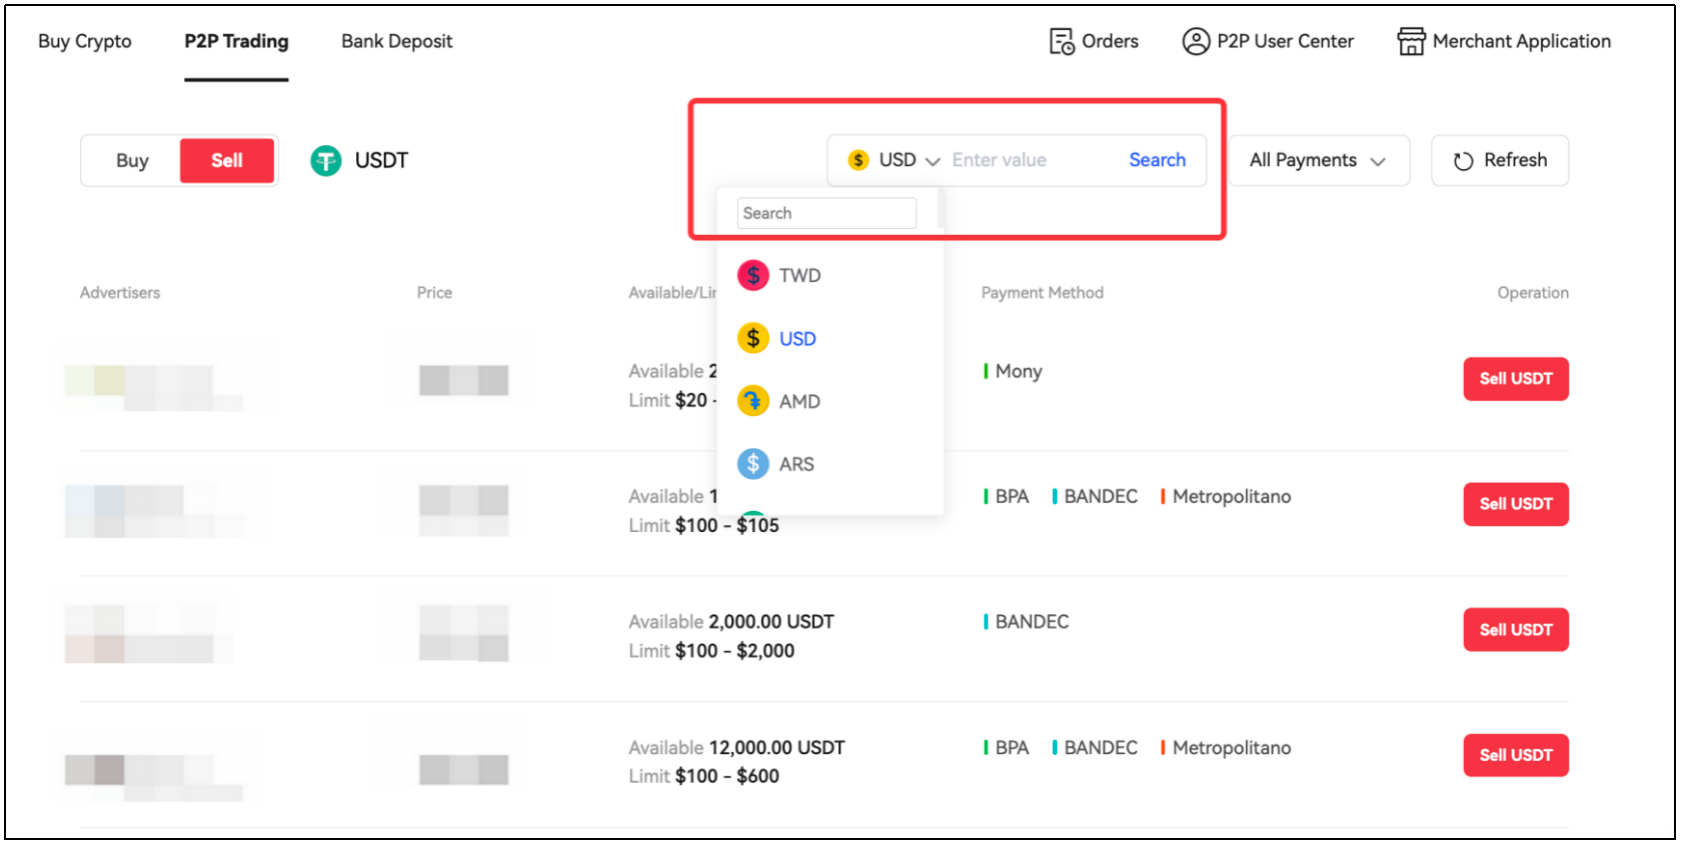Click the green USDT Tether coin icon

coord(326,161)
